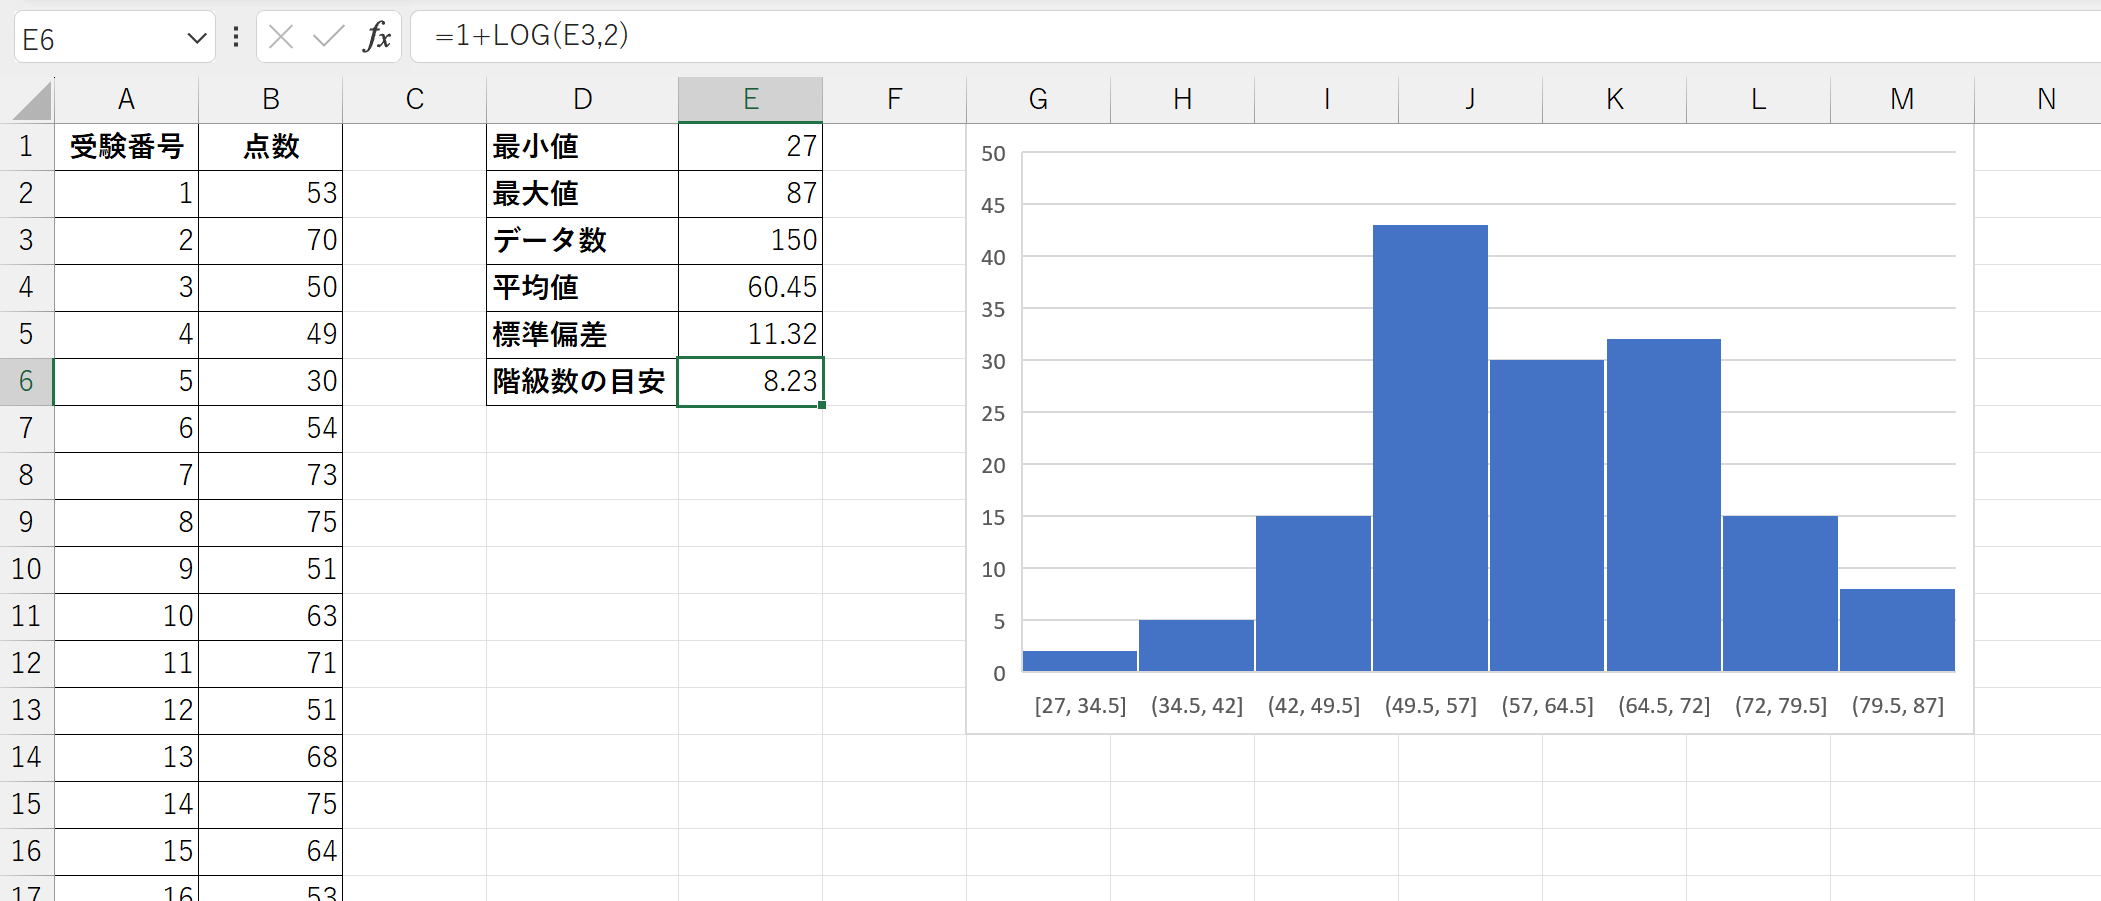Image resolution: width=2101 pixels, height=901 pixels.
Task: Click the vertical axis value 50
Action: point(992,154)
